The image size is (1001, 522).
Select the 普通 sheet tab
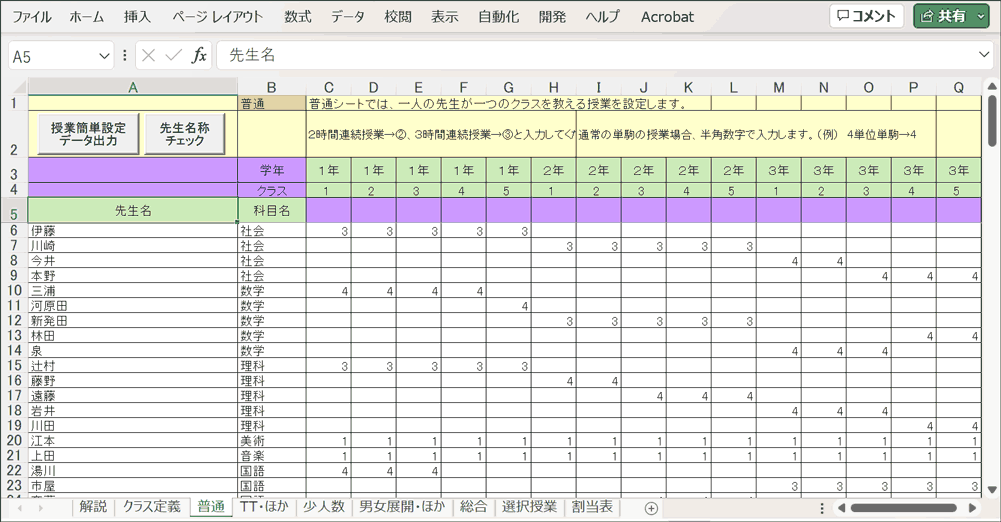tap(211, 507)
